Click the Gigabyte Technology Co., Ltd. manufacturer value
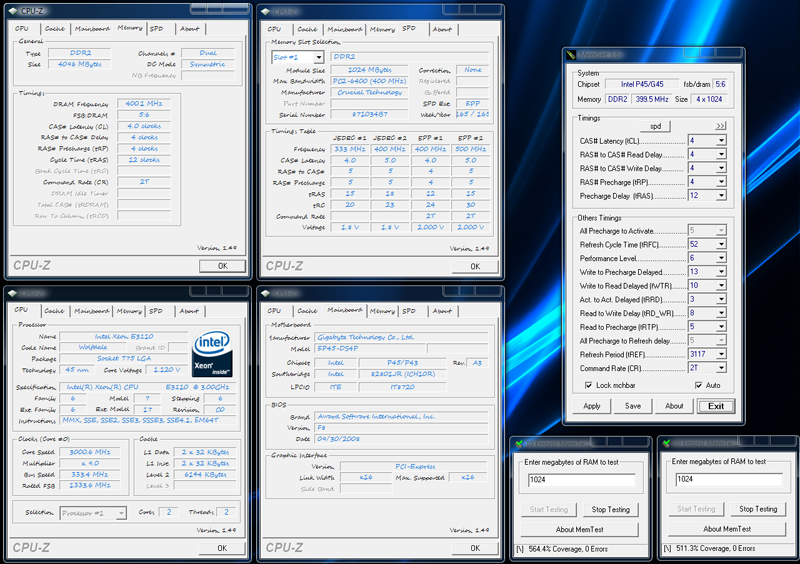Viewport: 800px width, 564px height. (x=401, y=337)
